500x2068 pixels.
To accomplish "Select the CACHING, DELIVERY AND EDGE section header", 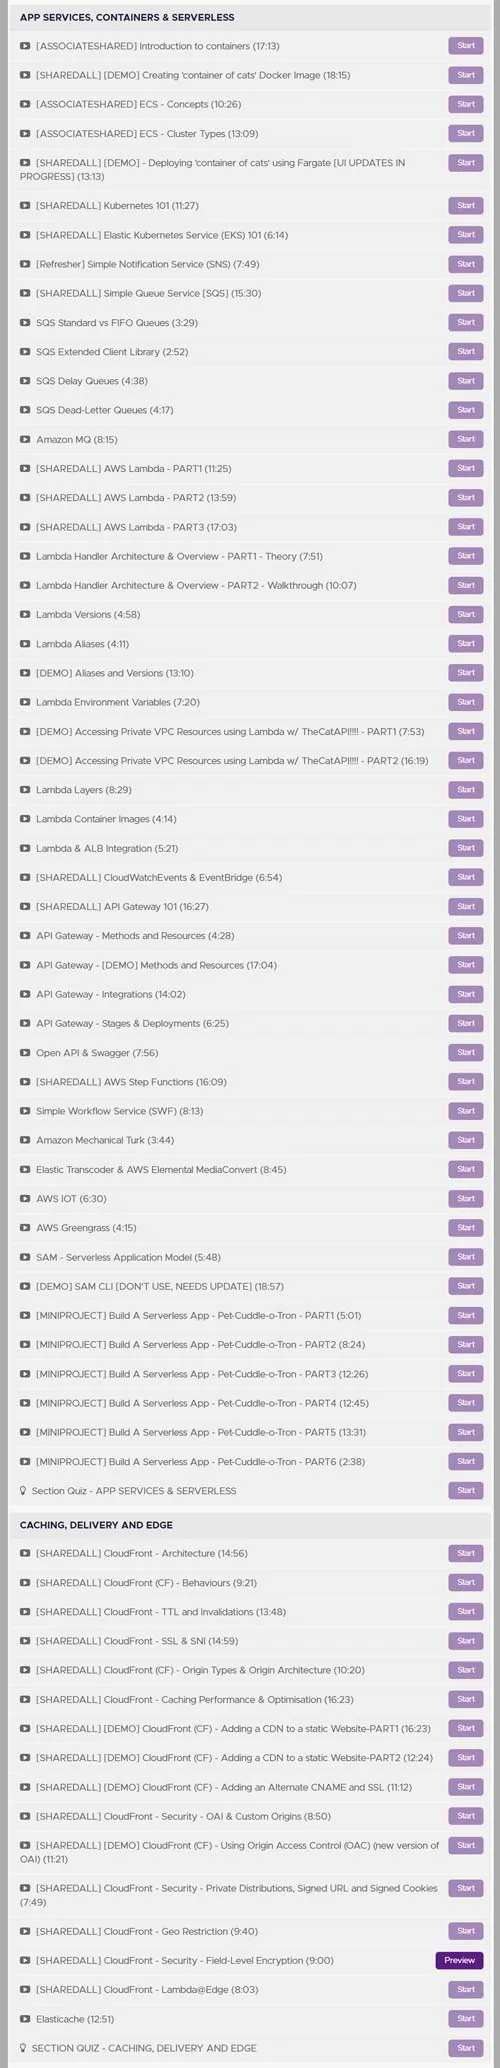I will pos(96,1525).
